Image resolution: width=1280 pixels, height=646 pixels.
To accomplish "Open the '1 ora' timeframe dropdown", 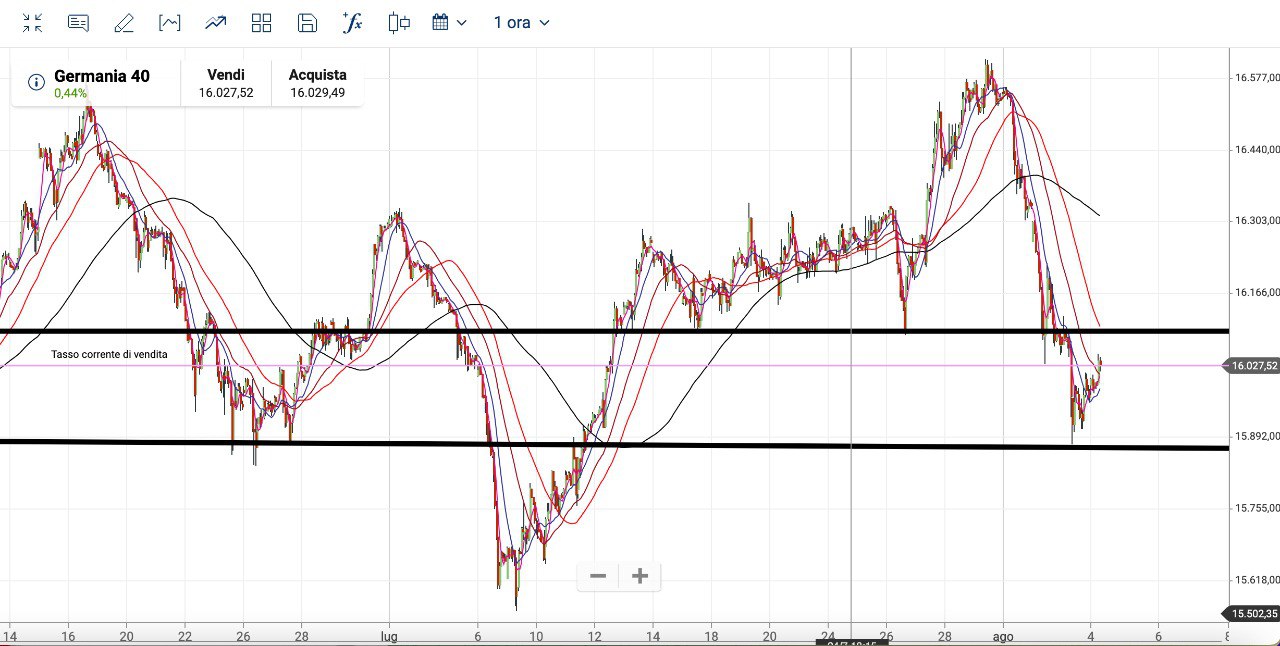I will pyautogui.click(x=521, y=23).
